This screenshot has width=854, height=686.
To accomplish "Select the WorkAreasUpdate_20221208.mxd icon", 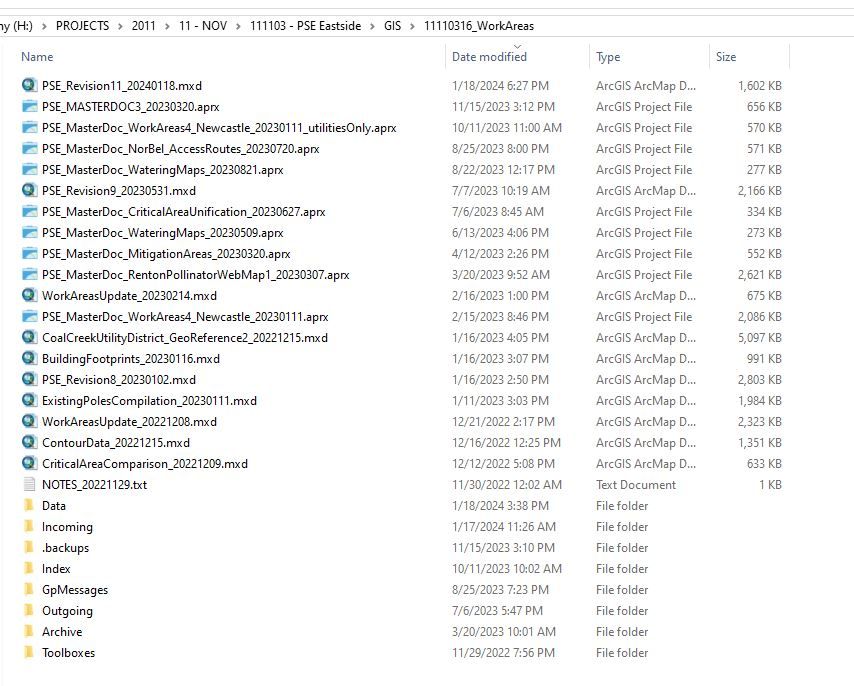I will 29,421.
